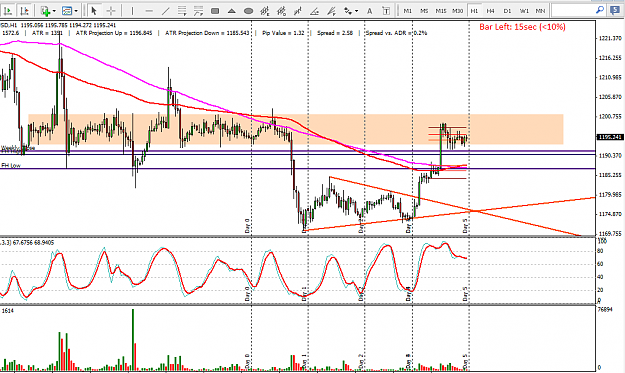Click the 'Bar Left: 15sec' red text
The image size is (625, 373).
click(x=522, y=27)
